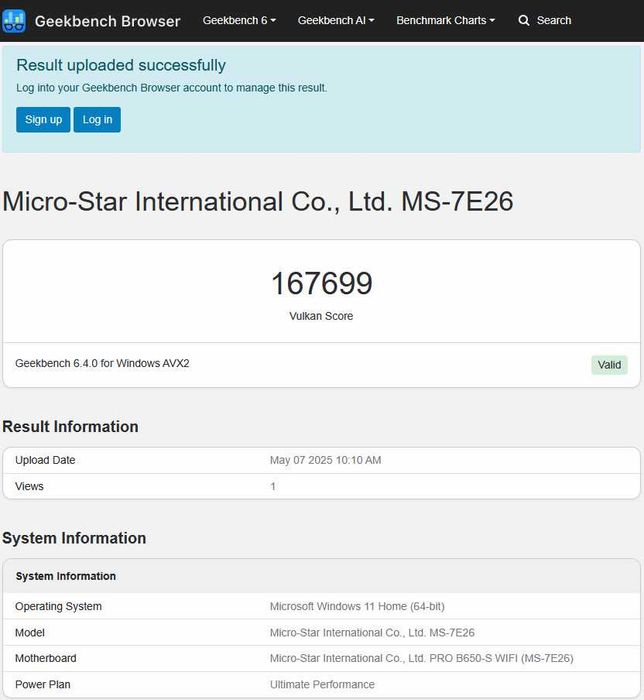644x700 pixels.
Task: Click the System Information table header
Action: pyautogui.click(x=66, y=576)
